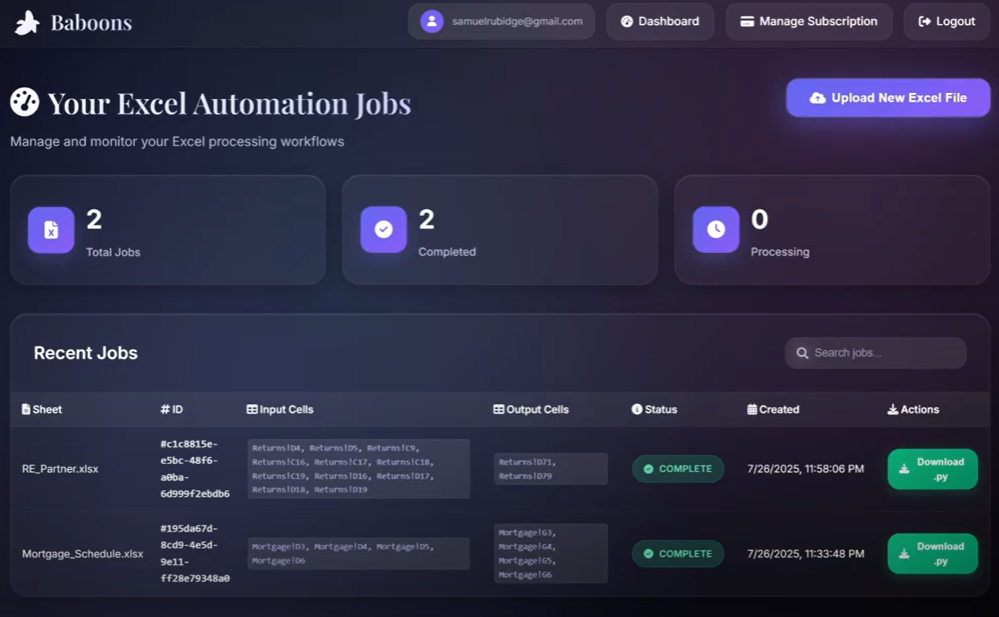This screenshot has width=999, height=617.
Task: Click the Baboons logo icon
Action: coord(27,23)
